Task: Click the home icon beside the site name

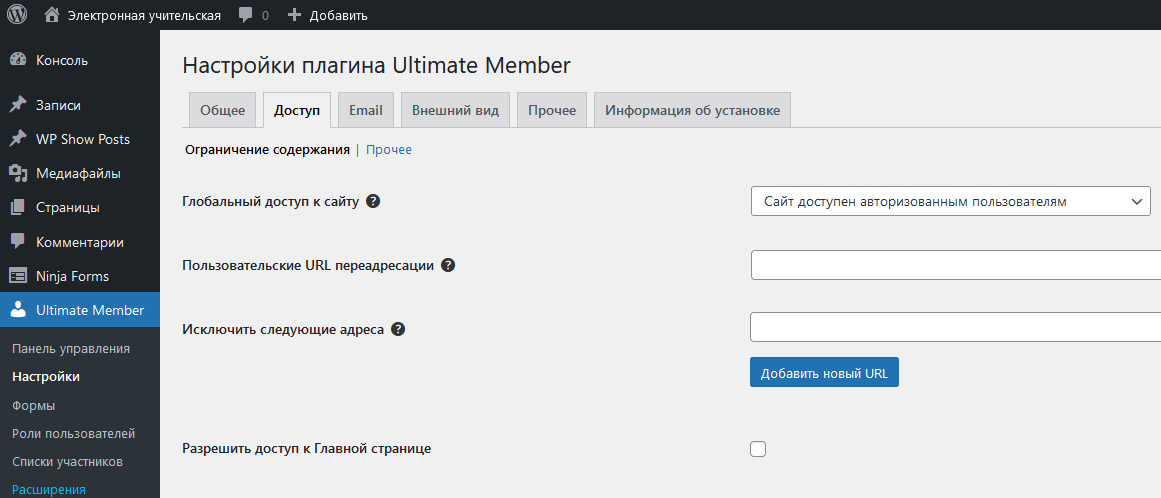Action: pyautogui.click(x=52, y=15)
